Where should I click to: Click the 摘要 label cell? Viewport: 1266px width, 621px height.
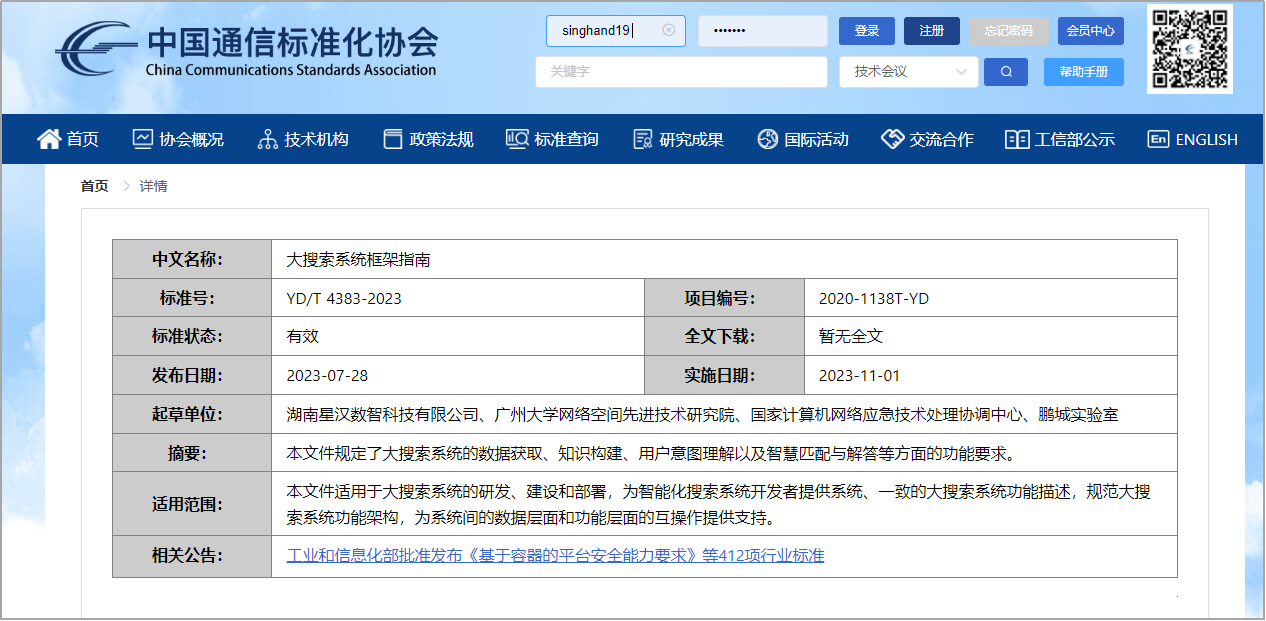[192, 453]
